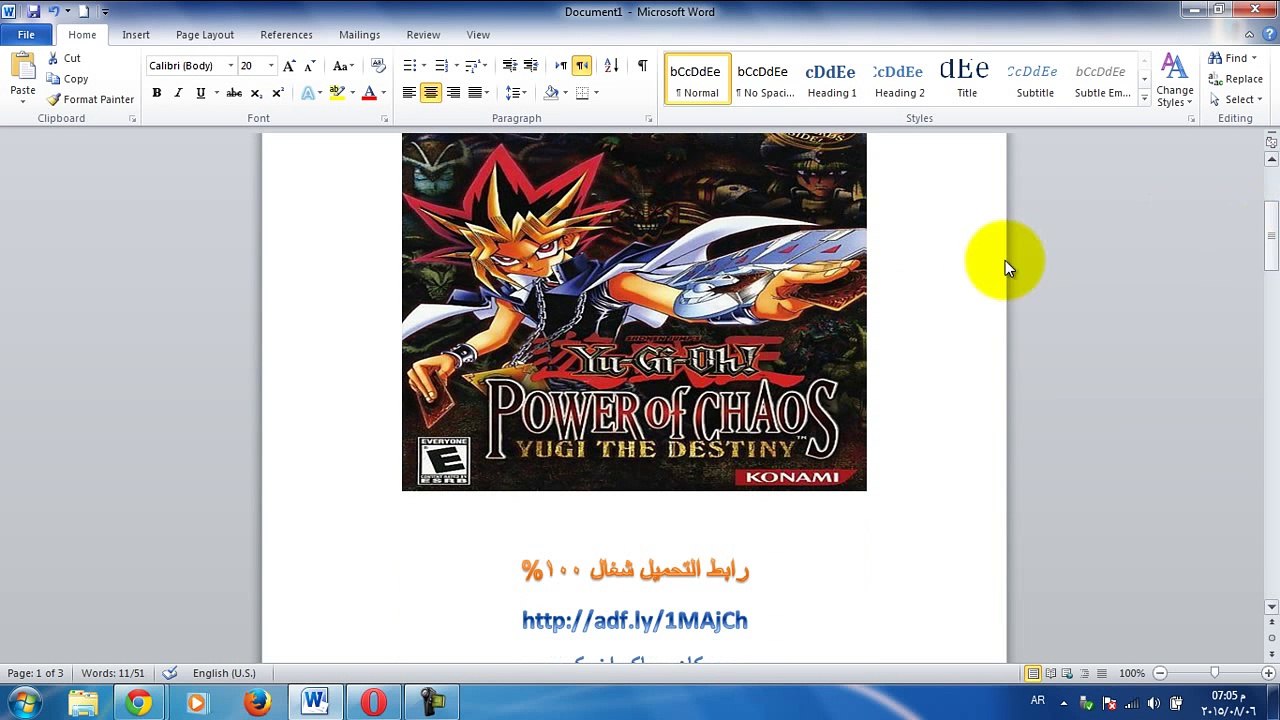
Task: Click the zoom slider handle
Action: (1214, 673)
